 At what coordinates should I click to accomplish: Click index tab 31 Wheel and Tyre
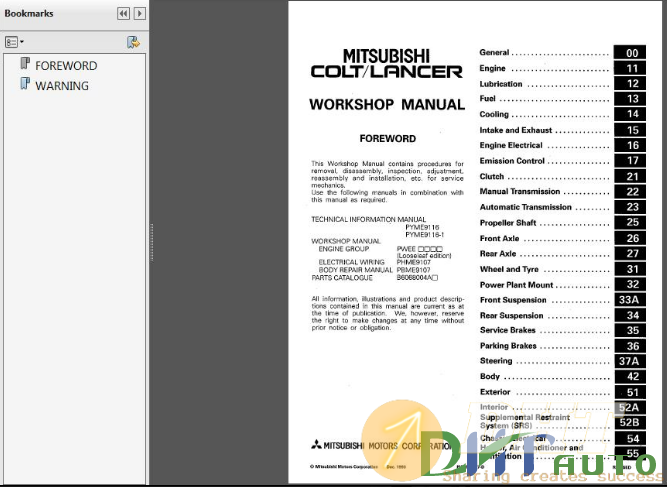tap(630, 269)
